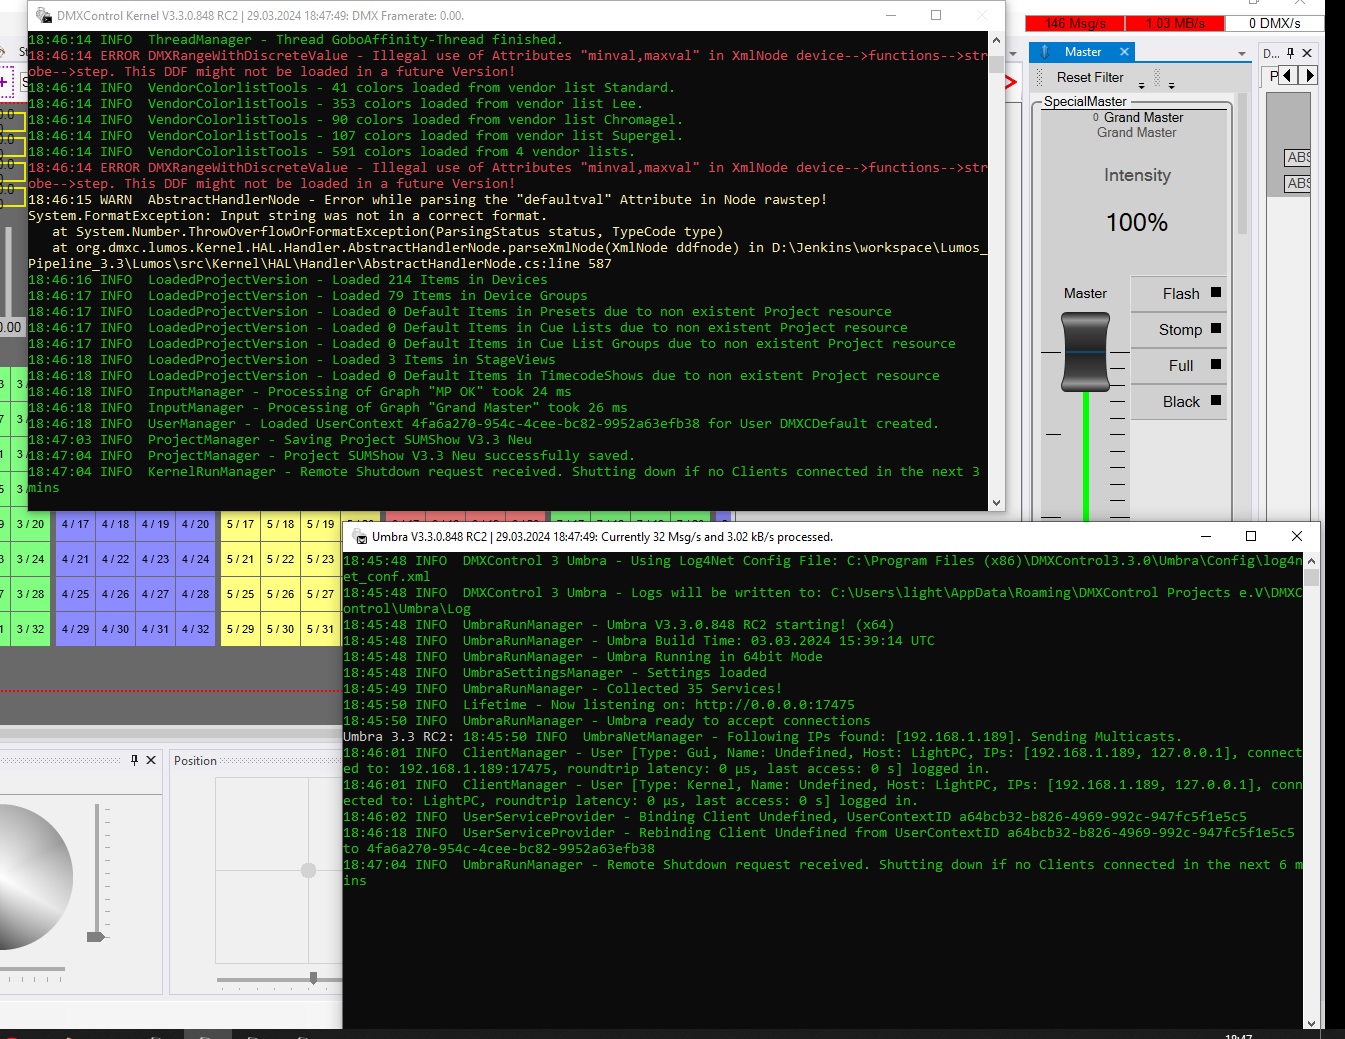1345x1039 pixels.
Task: Toggle the Stomp master button
Action: 1180,330
